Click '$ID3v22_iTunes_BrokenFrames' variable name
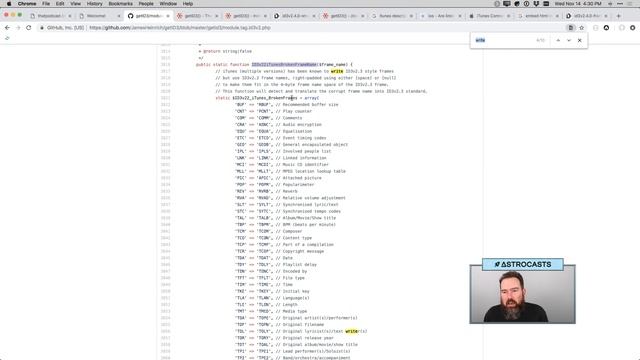This screenshot has height=360, width=640. click(x=265, y=98)
